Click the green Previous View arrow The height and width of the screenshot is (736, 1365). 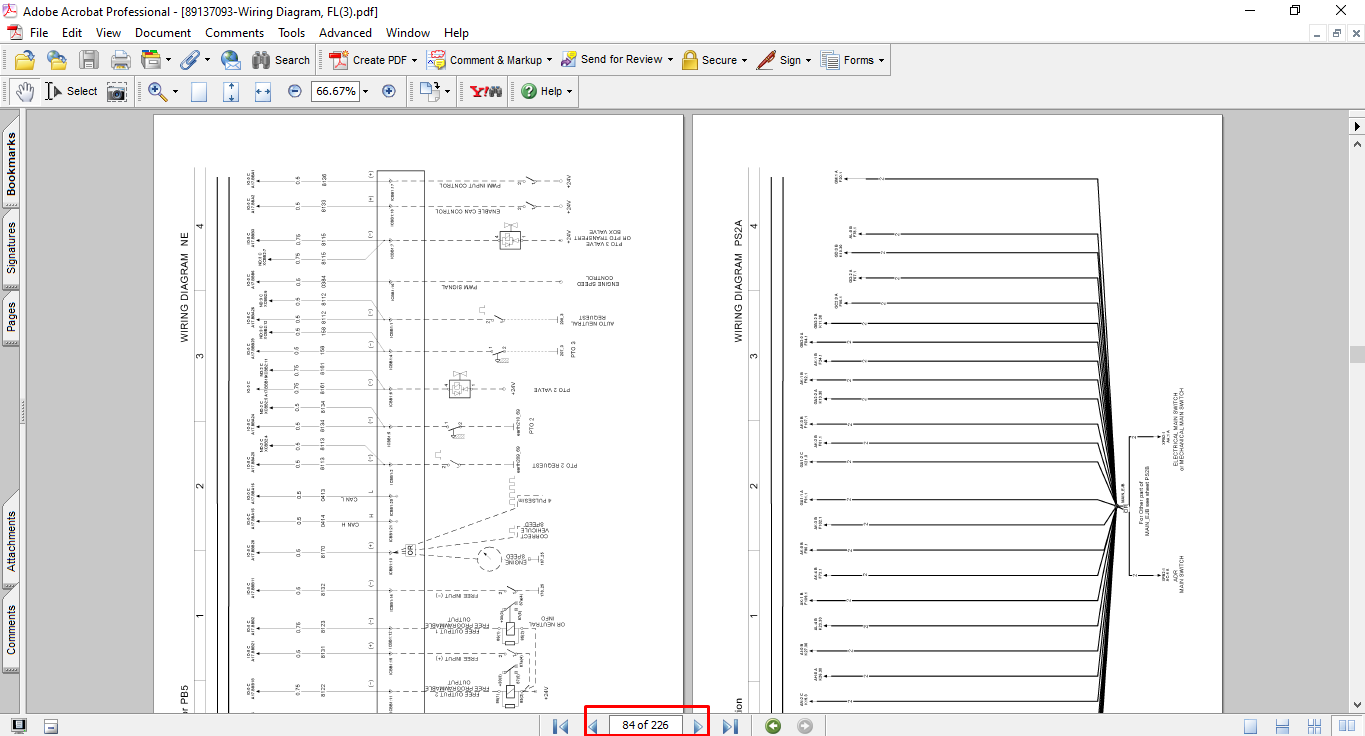pyautogui.click(x=773, y=726)
